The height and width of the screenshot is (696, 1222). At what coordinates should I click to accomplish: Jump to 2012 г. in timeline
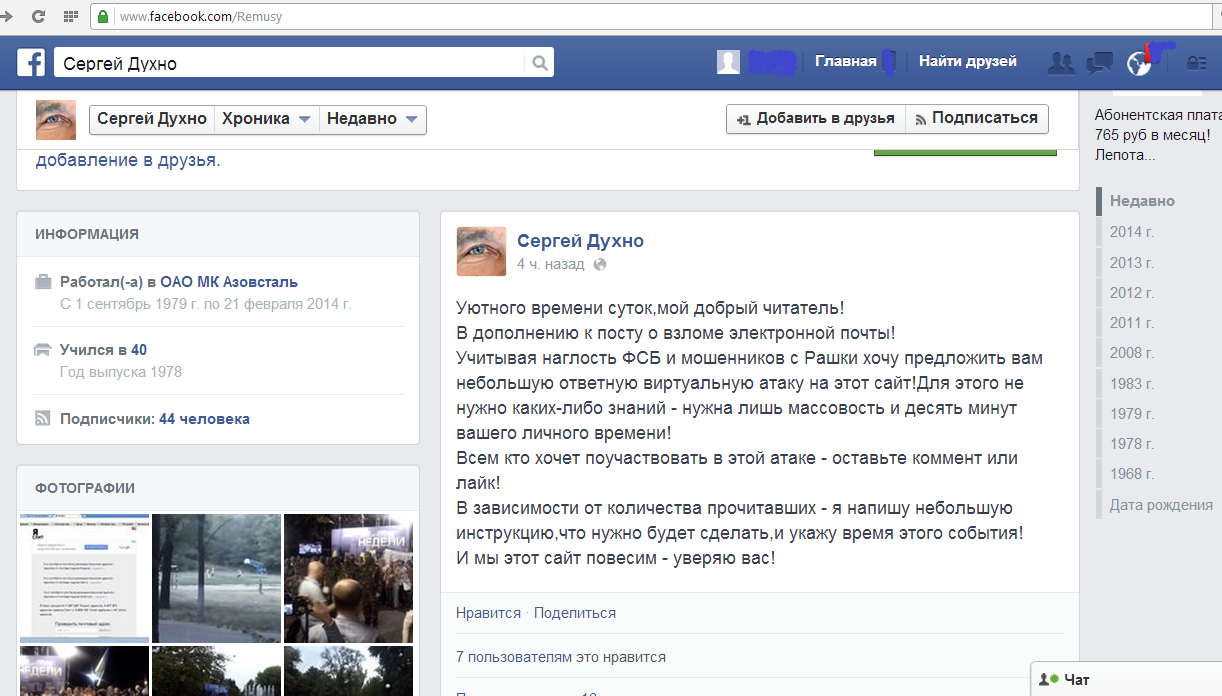click(1132, 292)
